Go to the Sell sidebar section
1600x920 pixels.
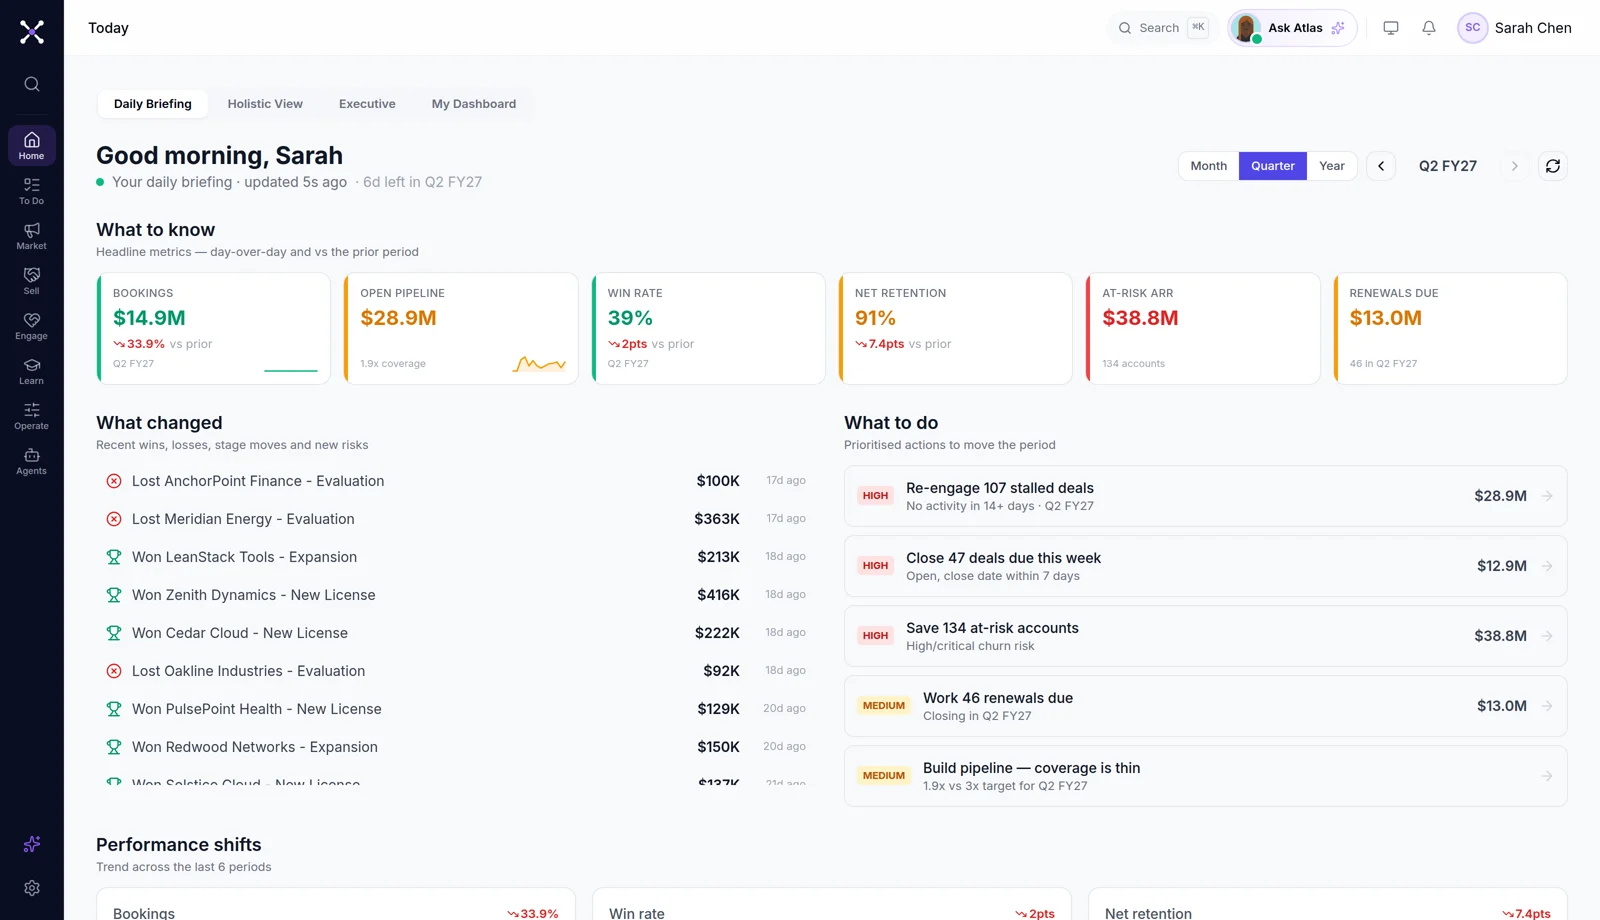point(31,281)
